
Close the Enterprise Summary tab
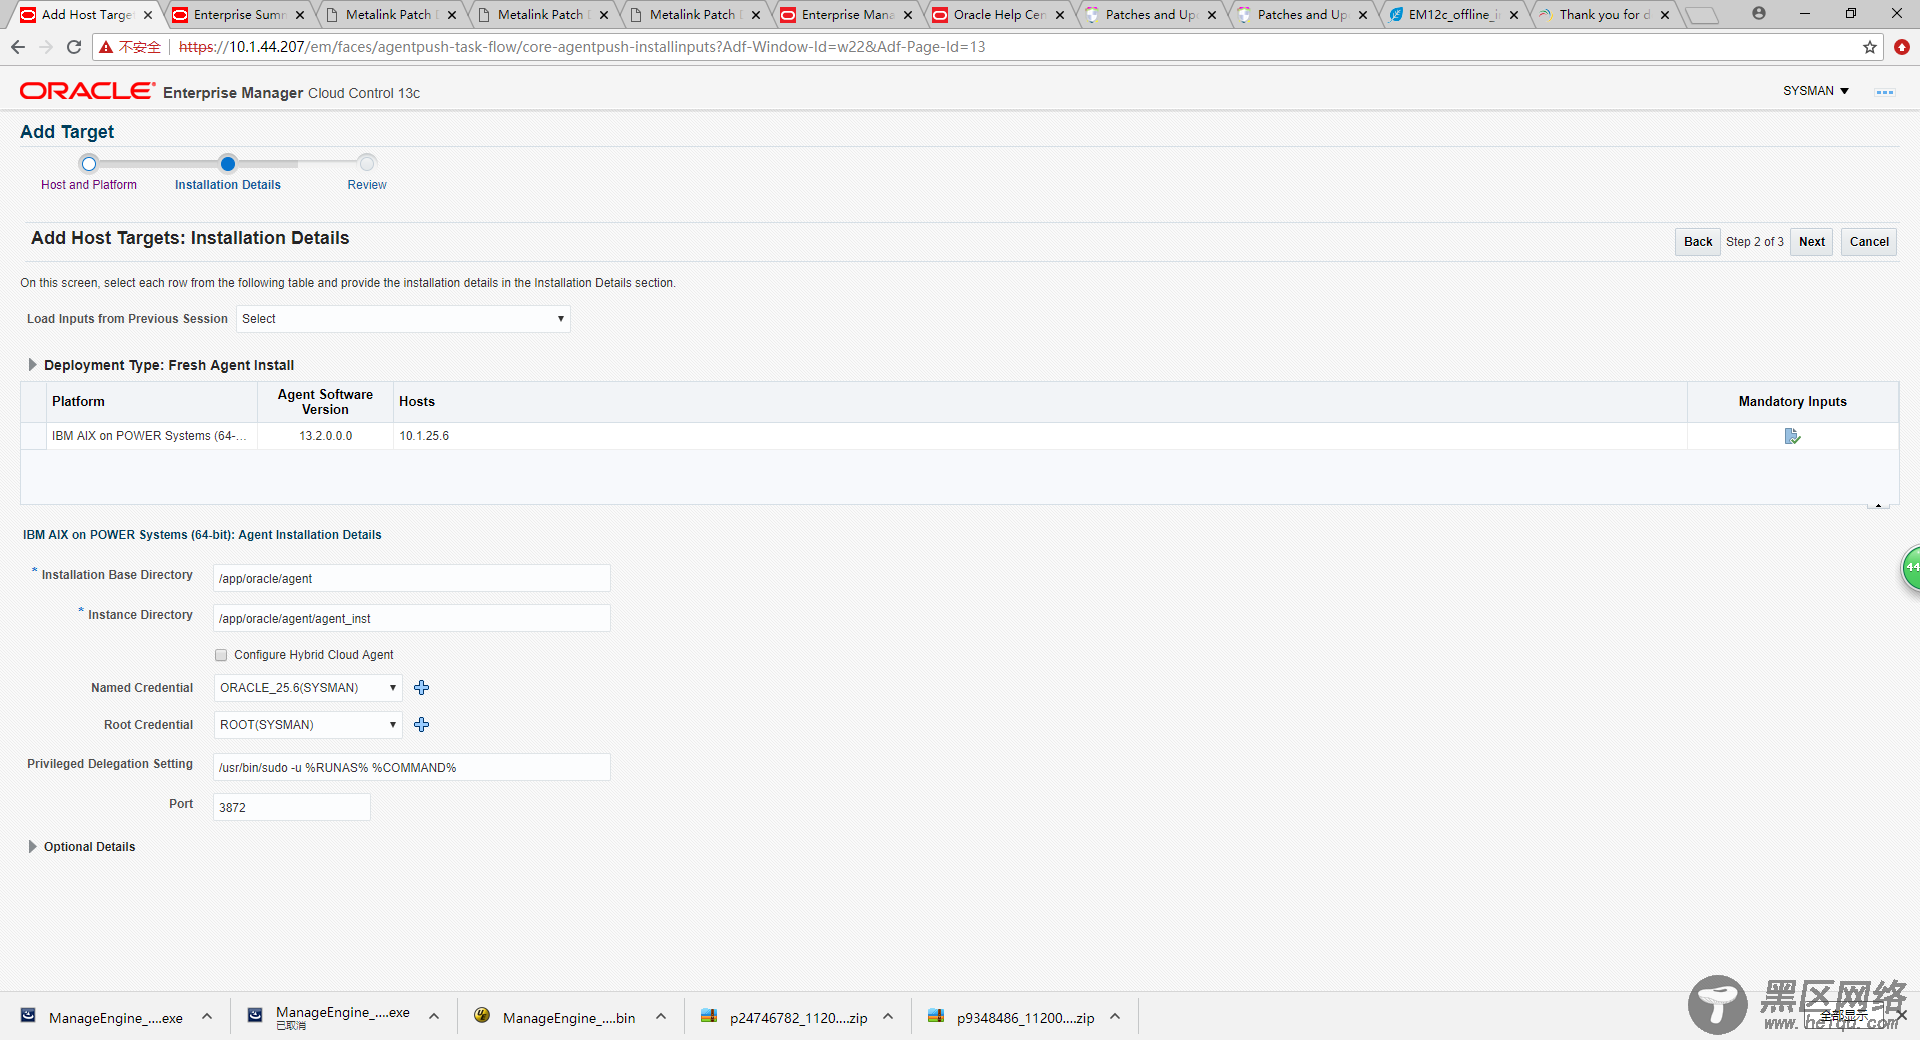coord(300,15)
